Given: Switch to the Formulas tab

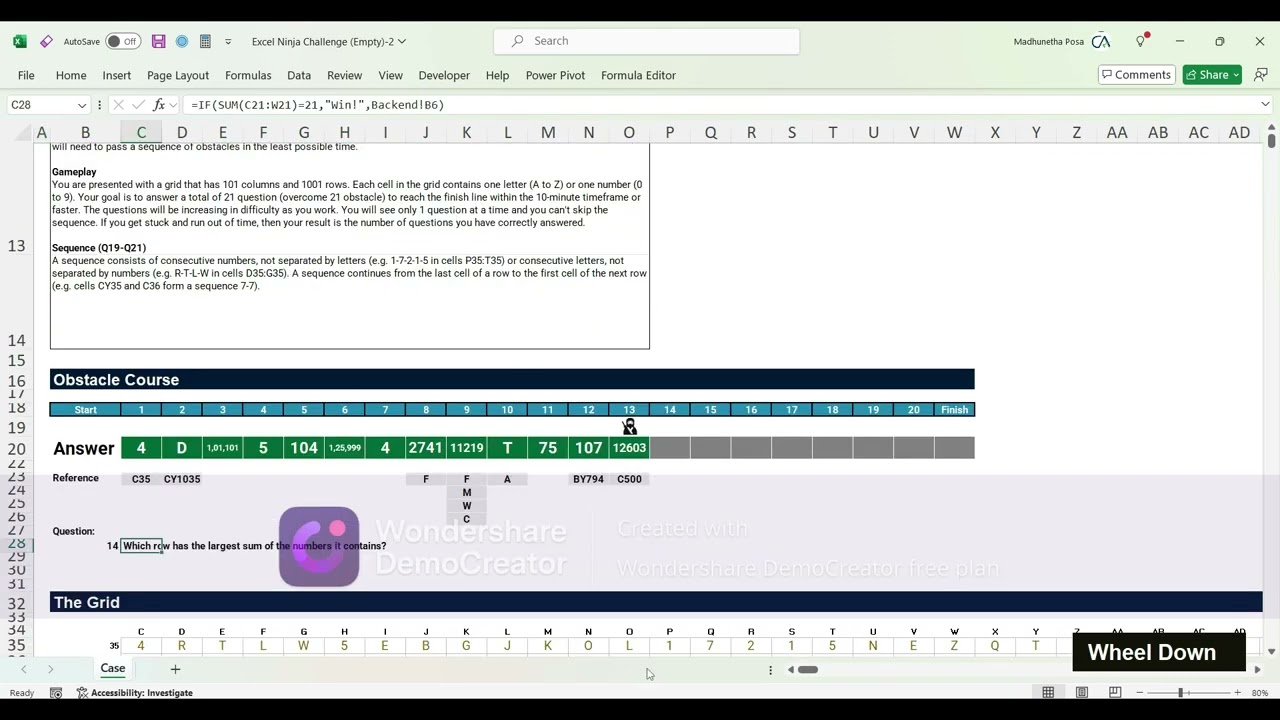Looking at the screenshot, I should click(248, 75).
